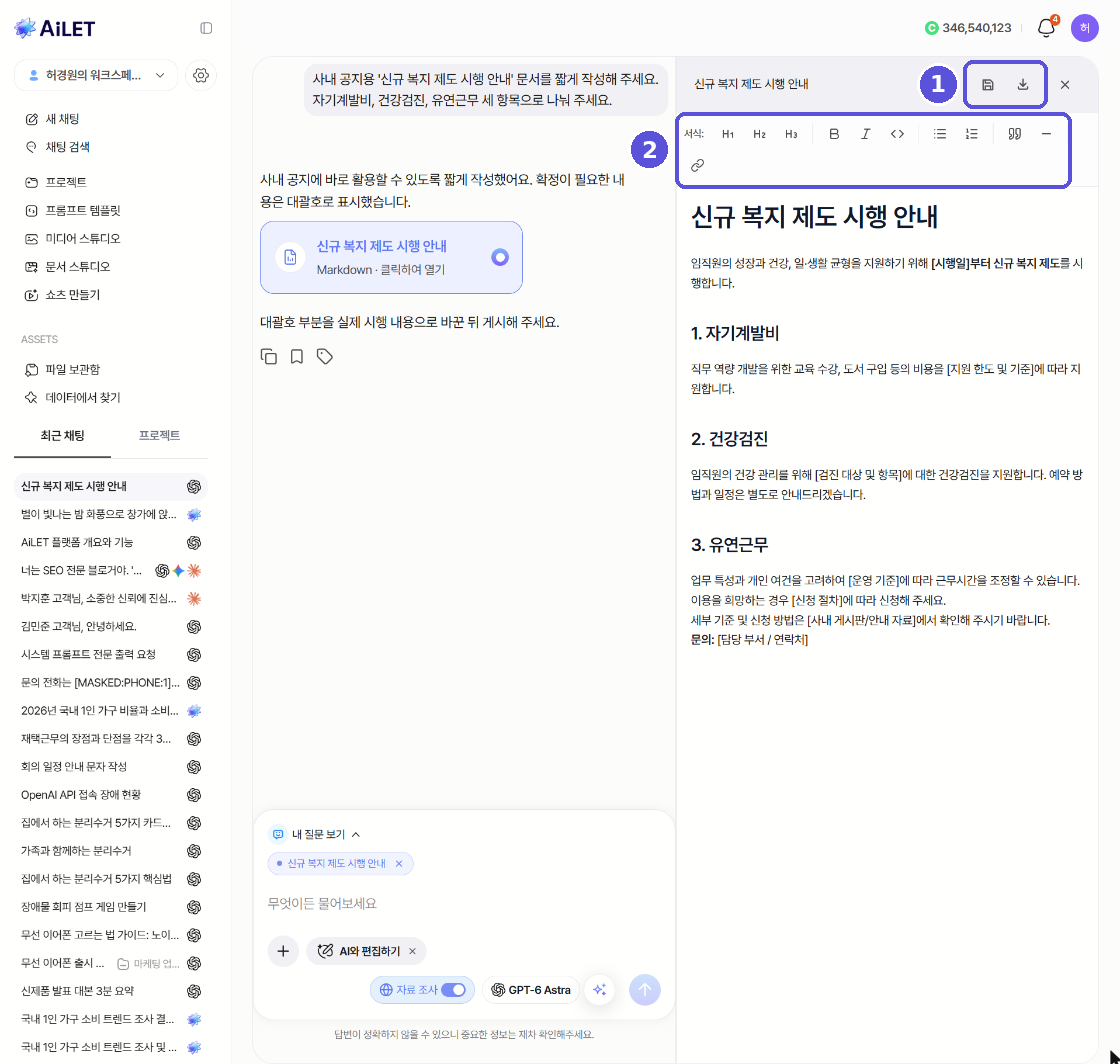The height and width of the screenshot is (1064, 1120).
Task: Open chat '2026년 국내 1인 가구 비율과 소비...'
Action: click(111, 711)
